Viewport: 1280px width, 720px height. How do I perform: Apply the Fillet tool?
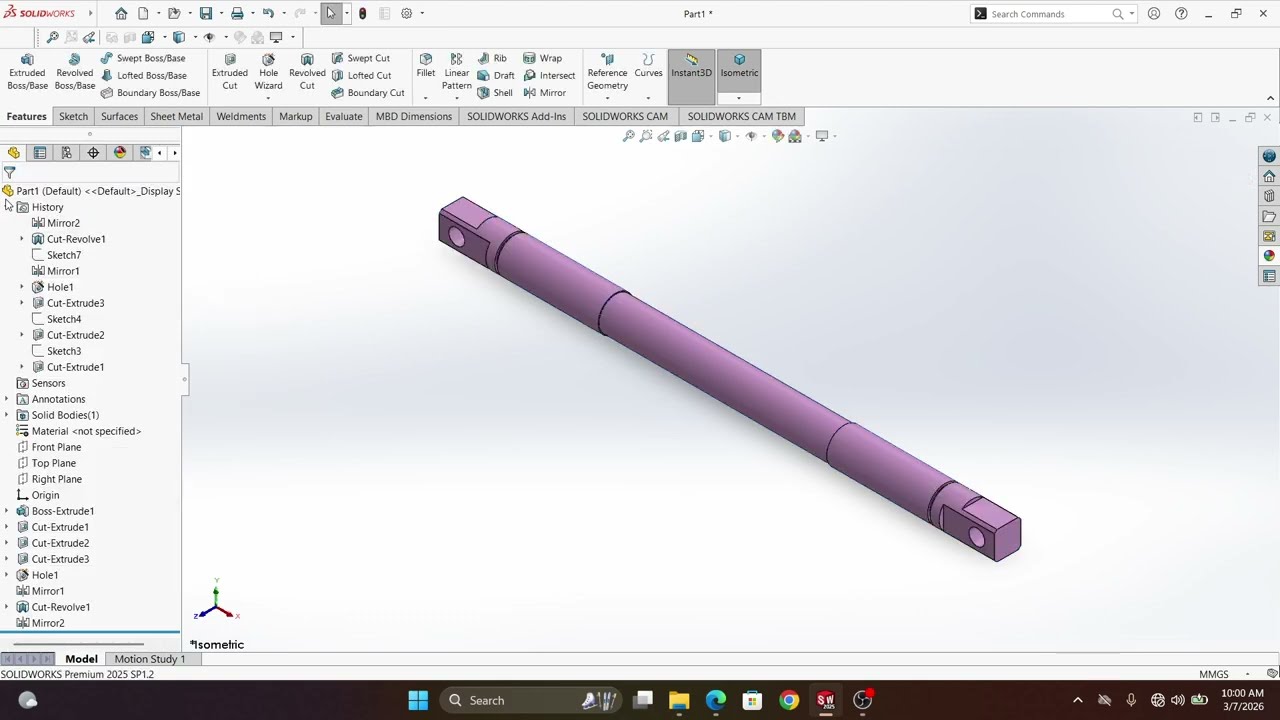pyautogui.click(x=426, y=66)
